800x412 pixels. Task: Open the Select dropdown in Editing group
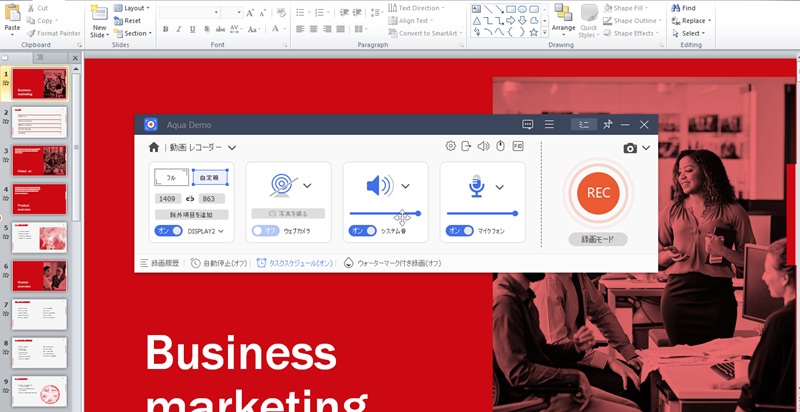[688, 33]
